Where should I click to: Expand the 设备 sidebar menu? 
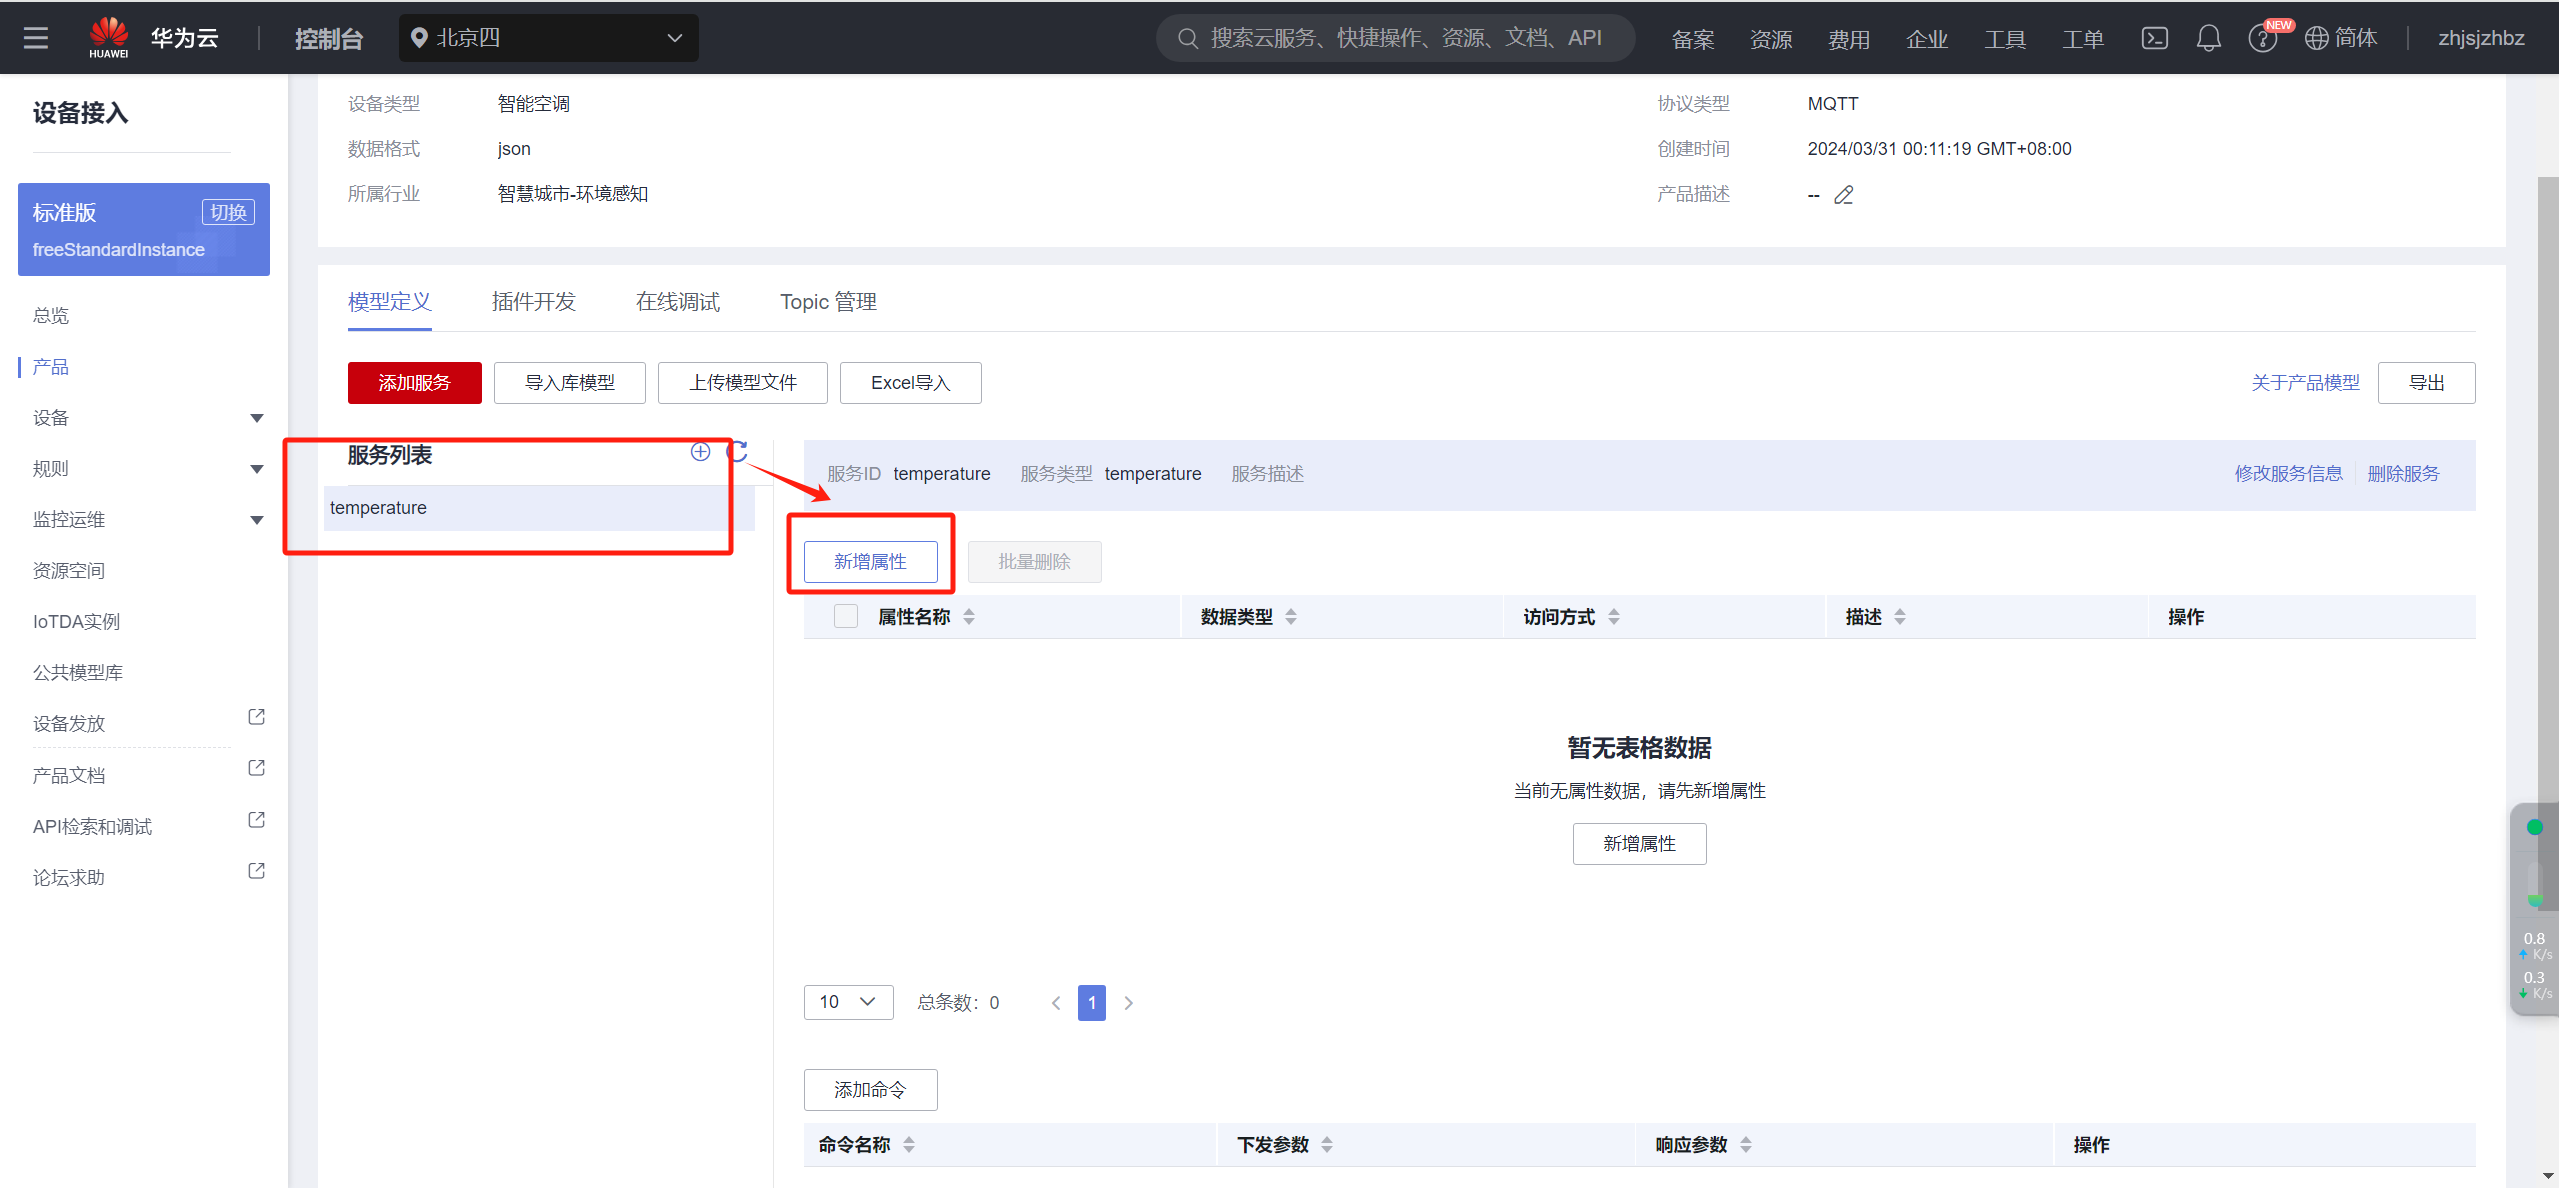256,418
